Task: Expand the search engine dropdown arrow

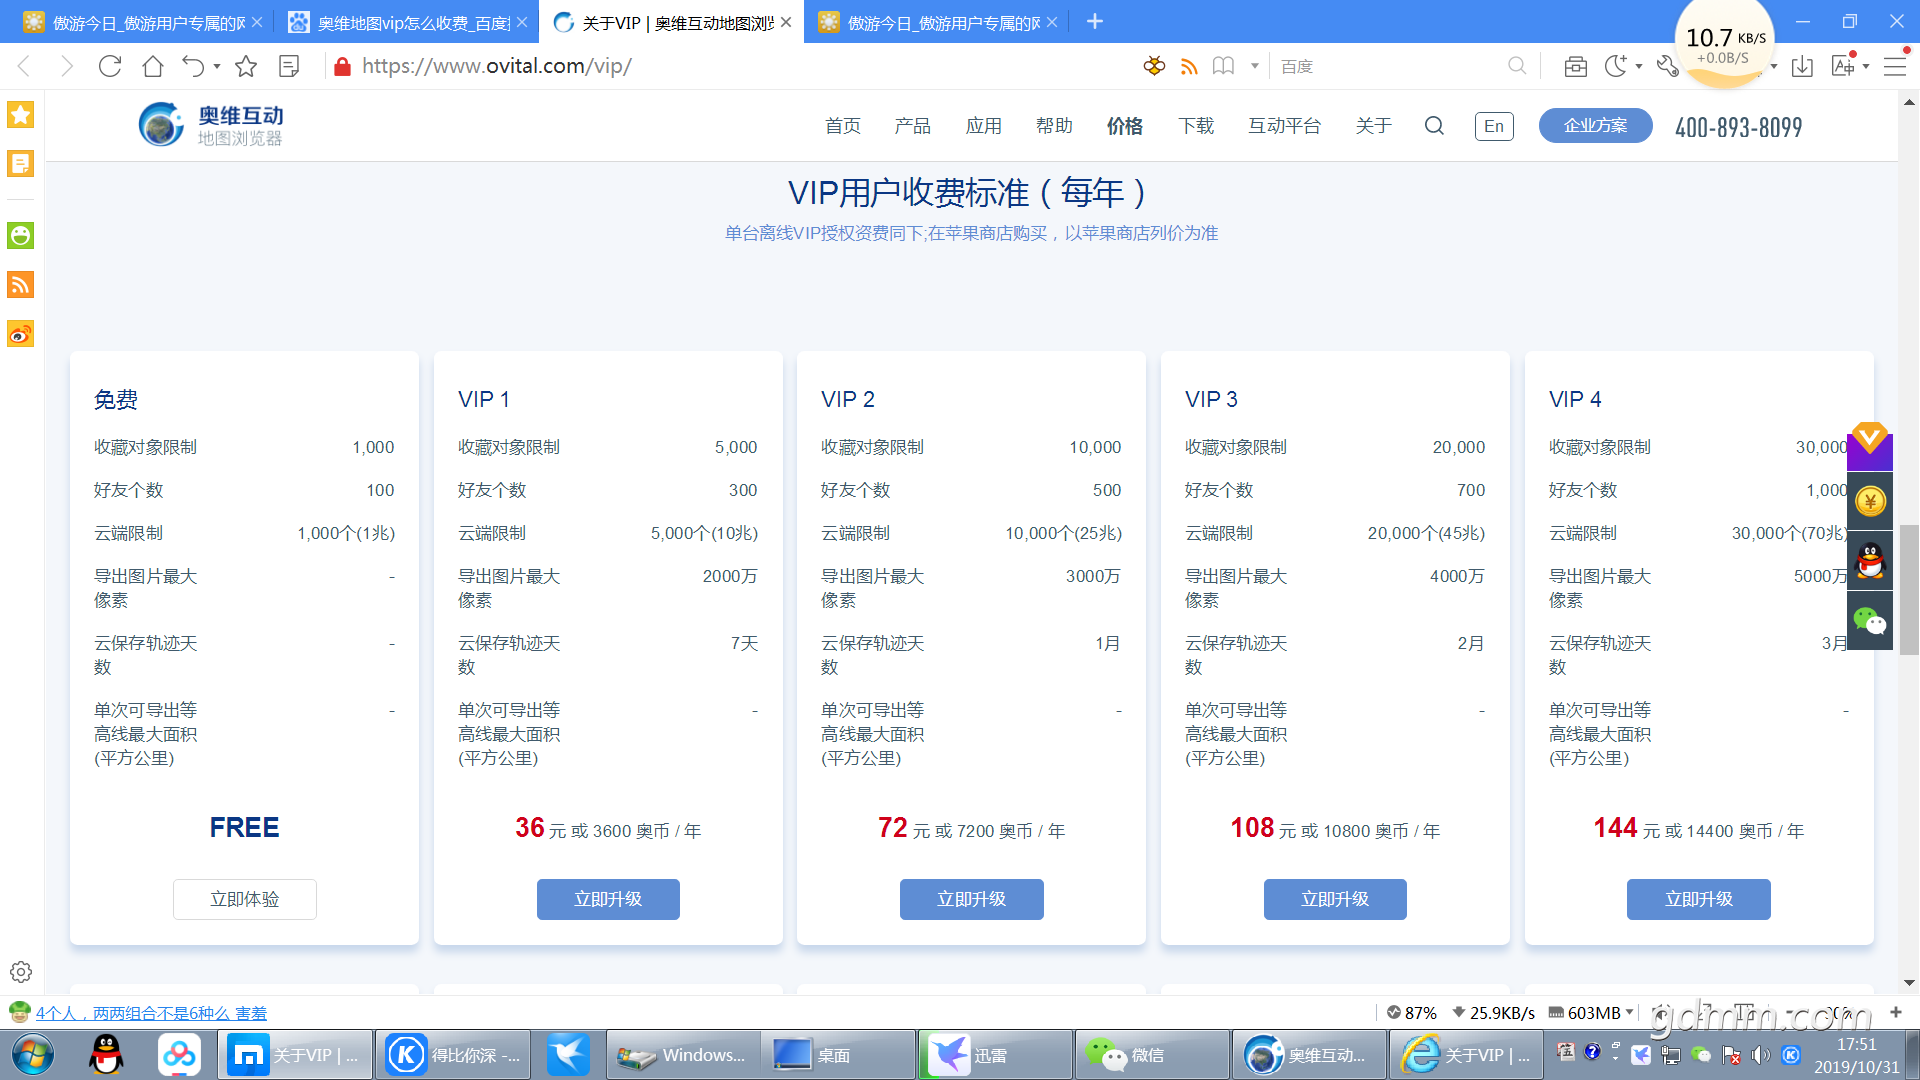Action: [1255, 66]
